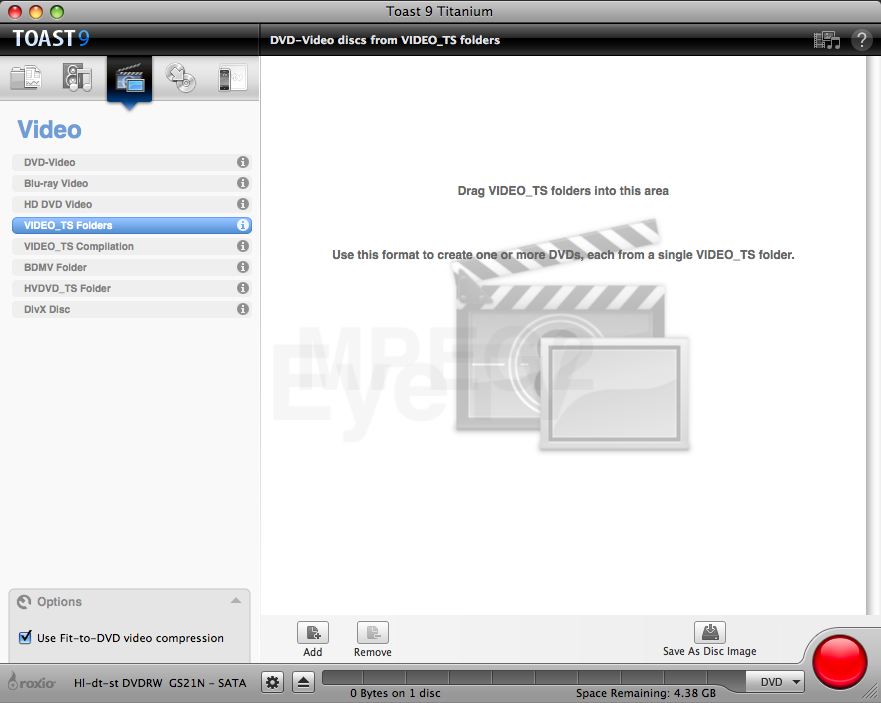The height and width of the screenshot is (703, 881).
Task: Click the drop area clapperboard image
Action: pyautogui.click(x=572, y=335)
